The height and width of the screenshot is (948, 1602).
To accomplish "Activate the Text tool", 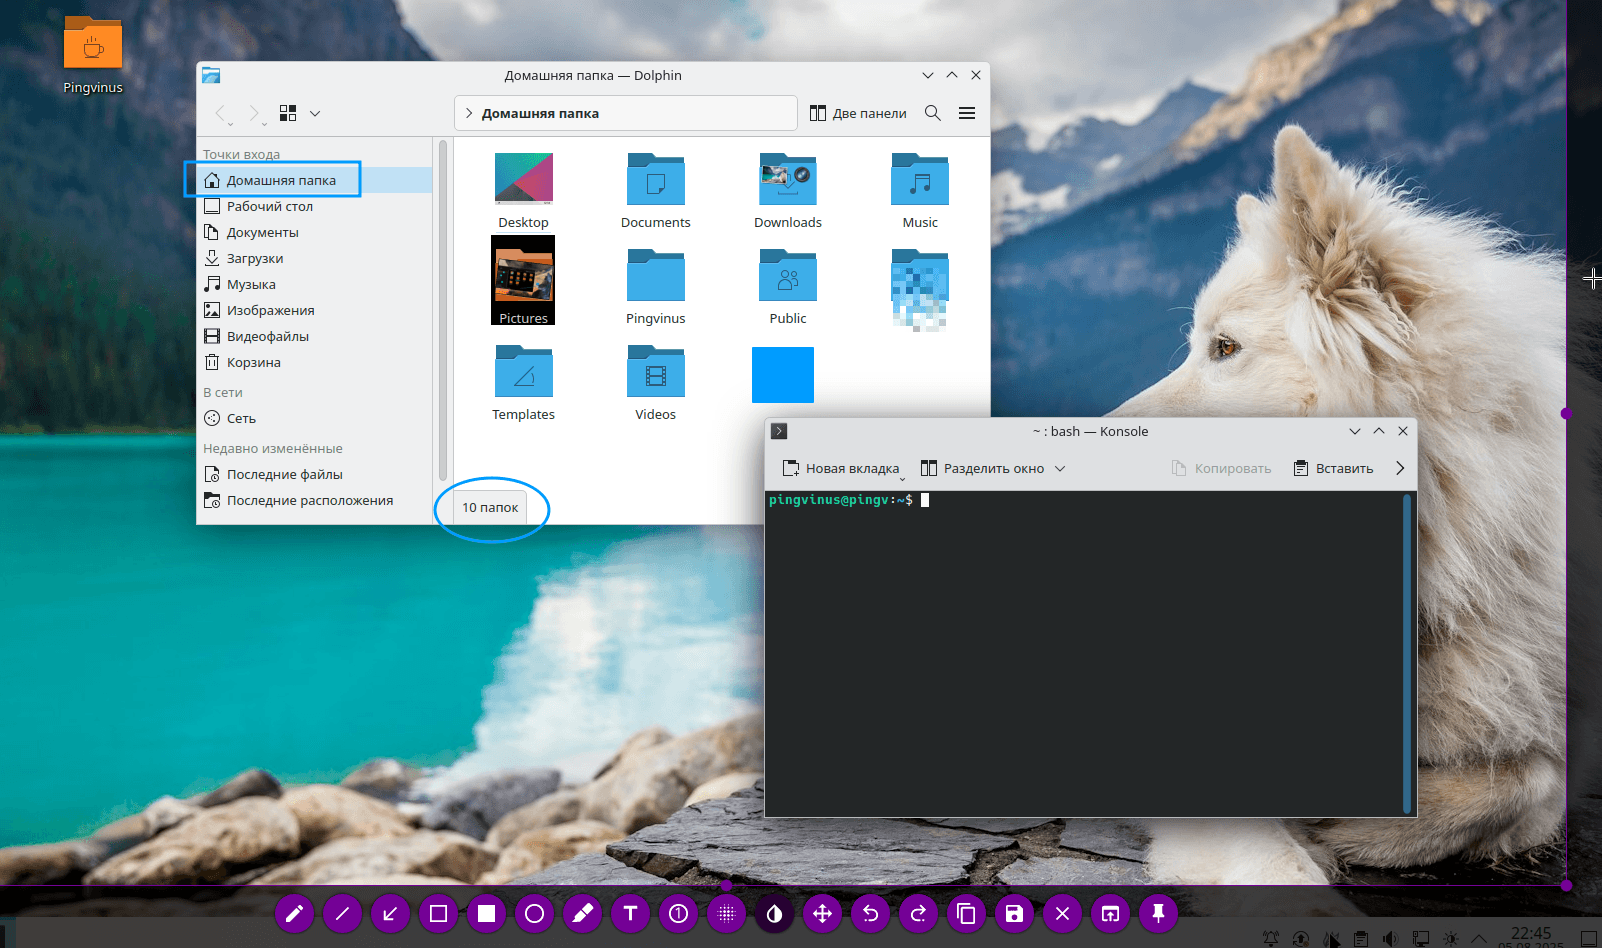I will 630,913.
